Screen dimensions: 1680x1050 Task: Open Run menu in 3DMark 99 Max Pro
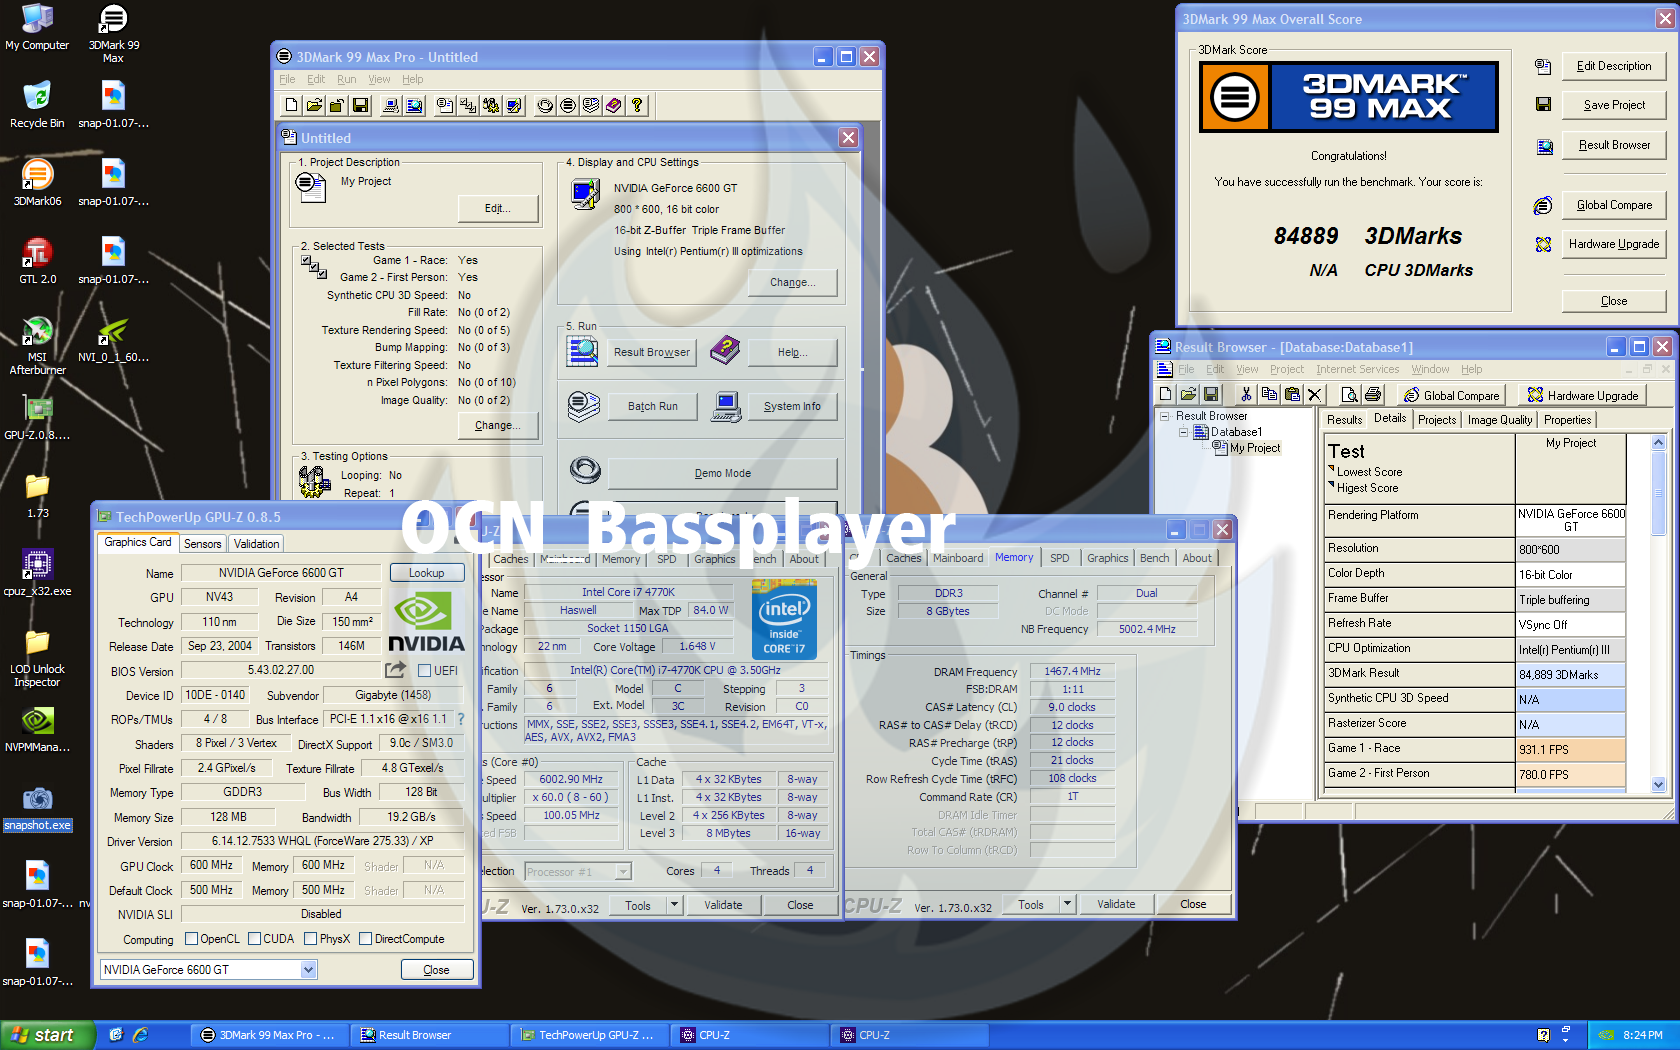pos(346,79)
